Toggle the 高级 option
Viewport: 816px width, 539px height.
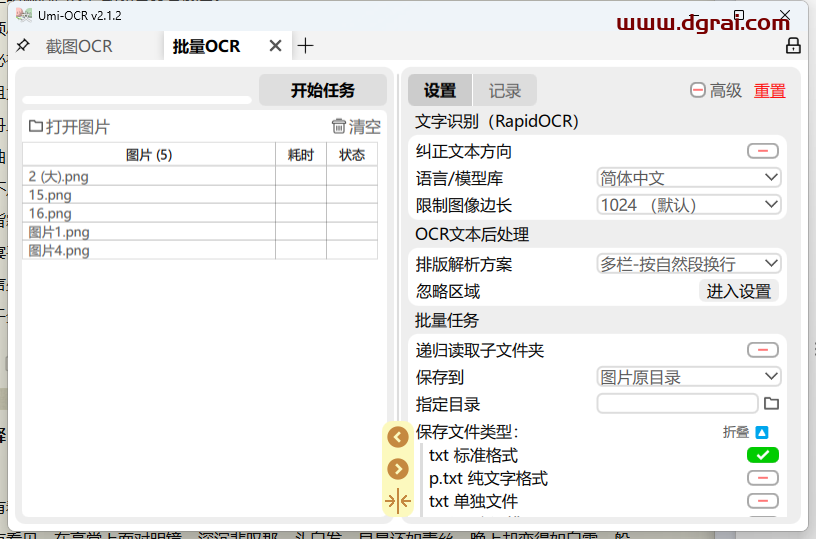tap(716, 91)
